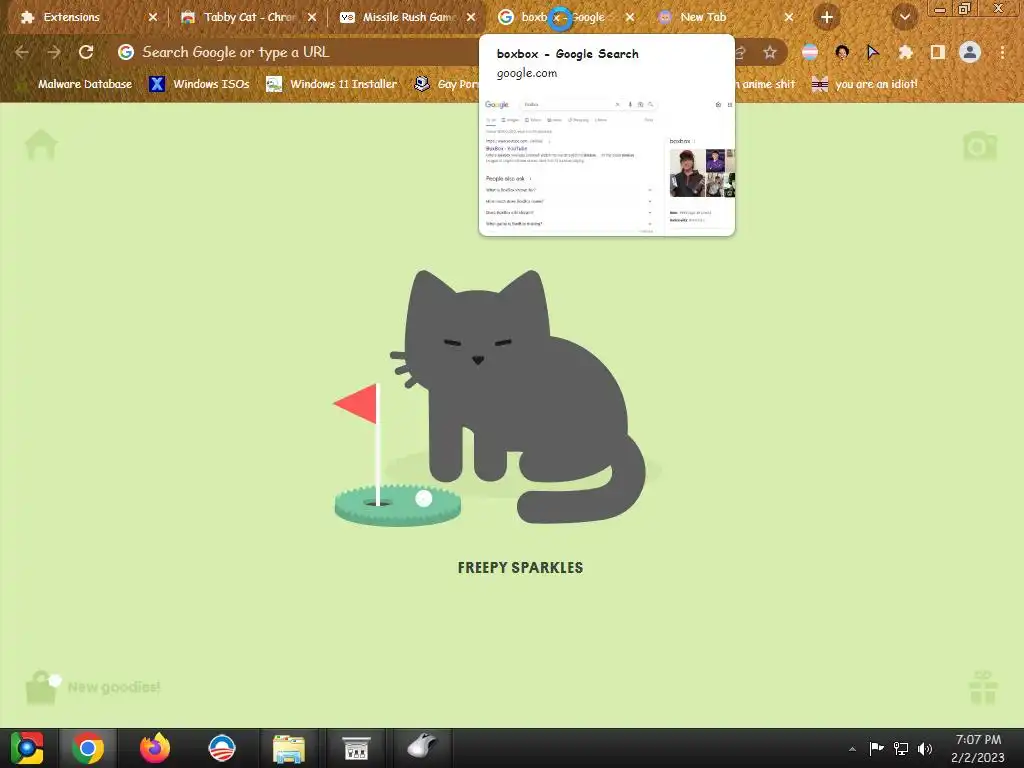Open the Malware Database bookmark
Screen dimensions: 1024x768
77,84
